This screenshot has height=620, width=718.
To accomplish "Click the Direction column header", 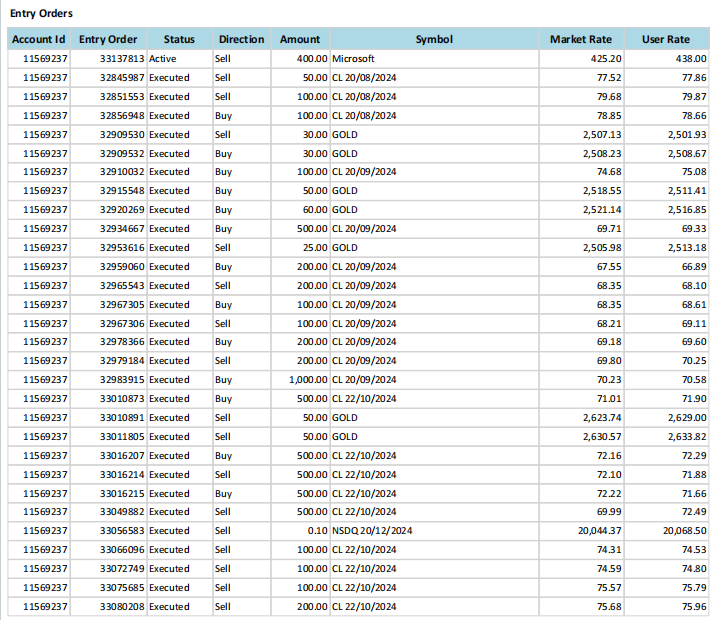I will [241, 39].
